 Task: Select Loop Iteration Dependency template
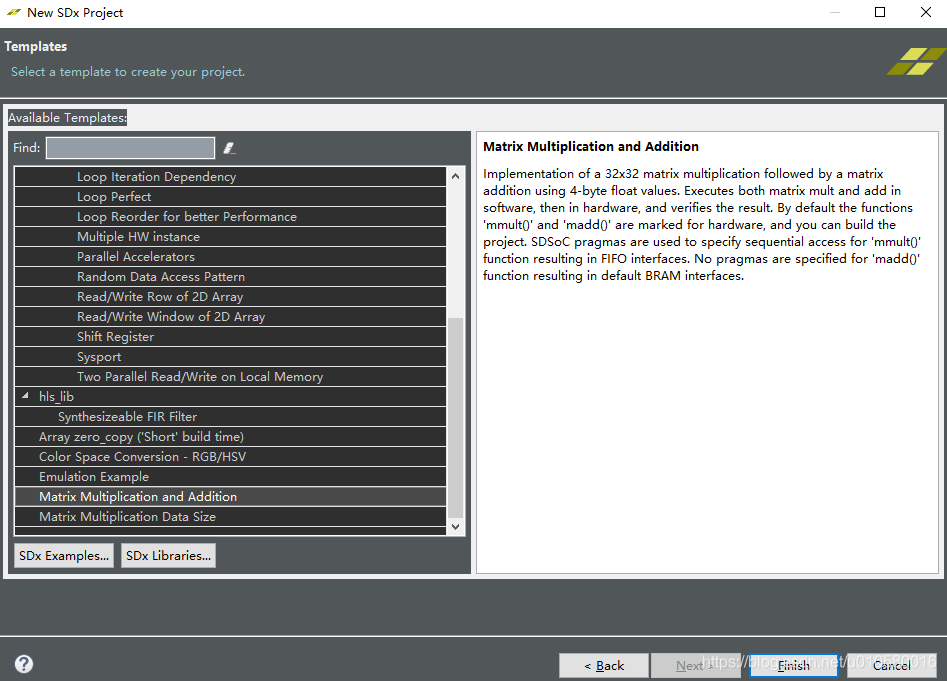(x=230, y=176)
